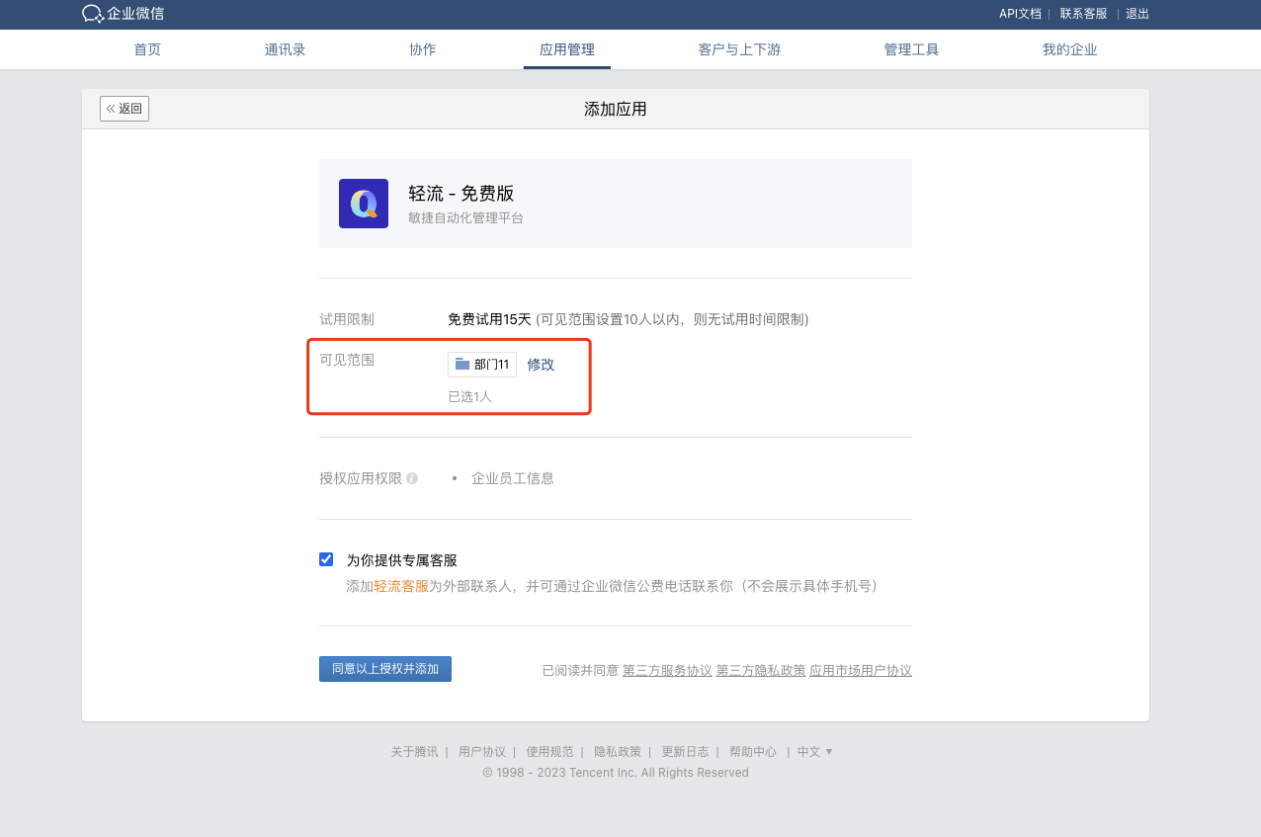Click the 轻流 app logo icon
The image size is (1261, 837).
click(363, 203)
